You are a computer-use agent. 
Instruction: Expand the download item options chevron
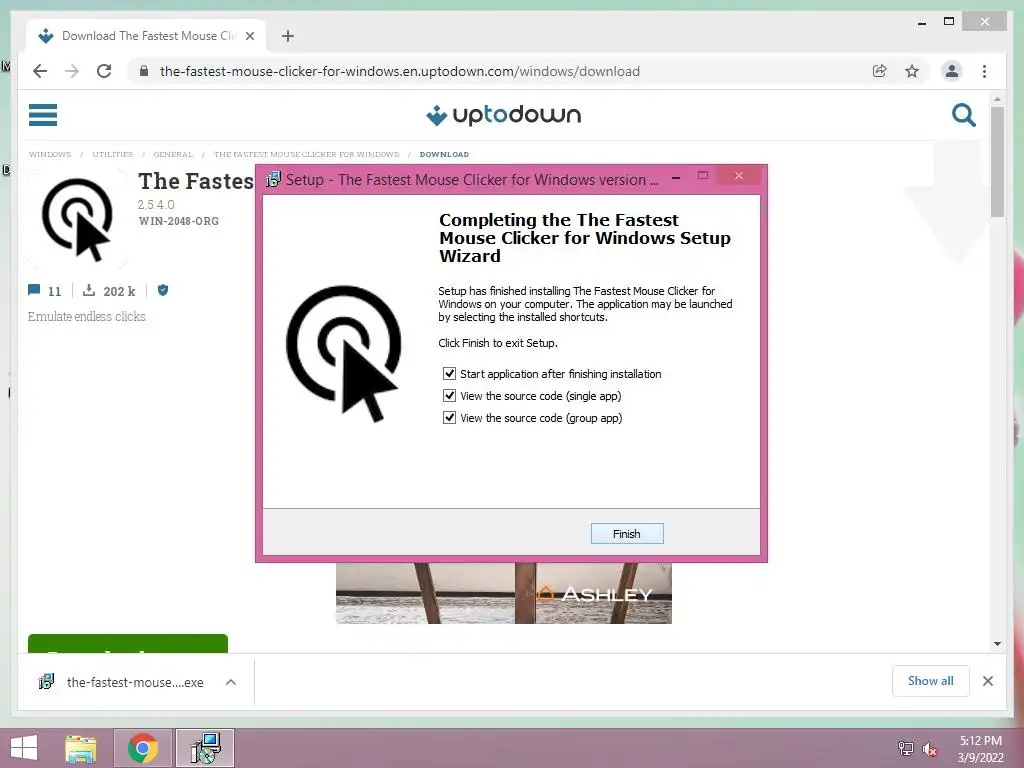231,682
